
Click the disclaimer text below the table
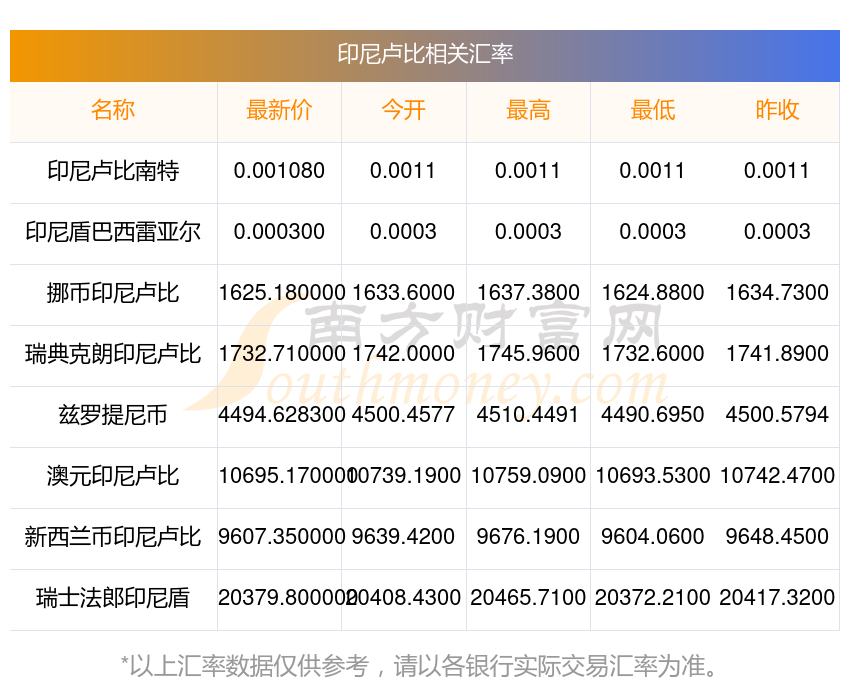tap(418, 666)
